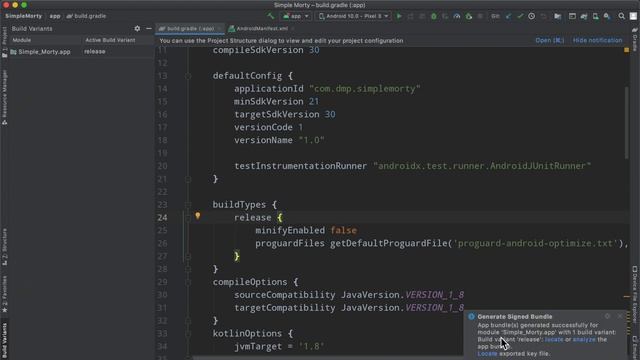Click build.gradle breadcrumb in navigation bar
Image resolution: width=640 pixels, height=360 pixels.
coord(87,16)
